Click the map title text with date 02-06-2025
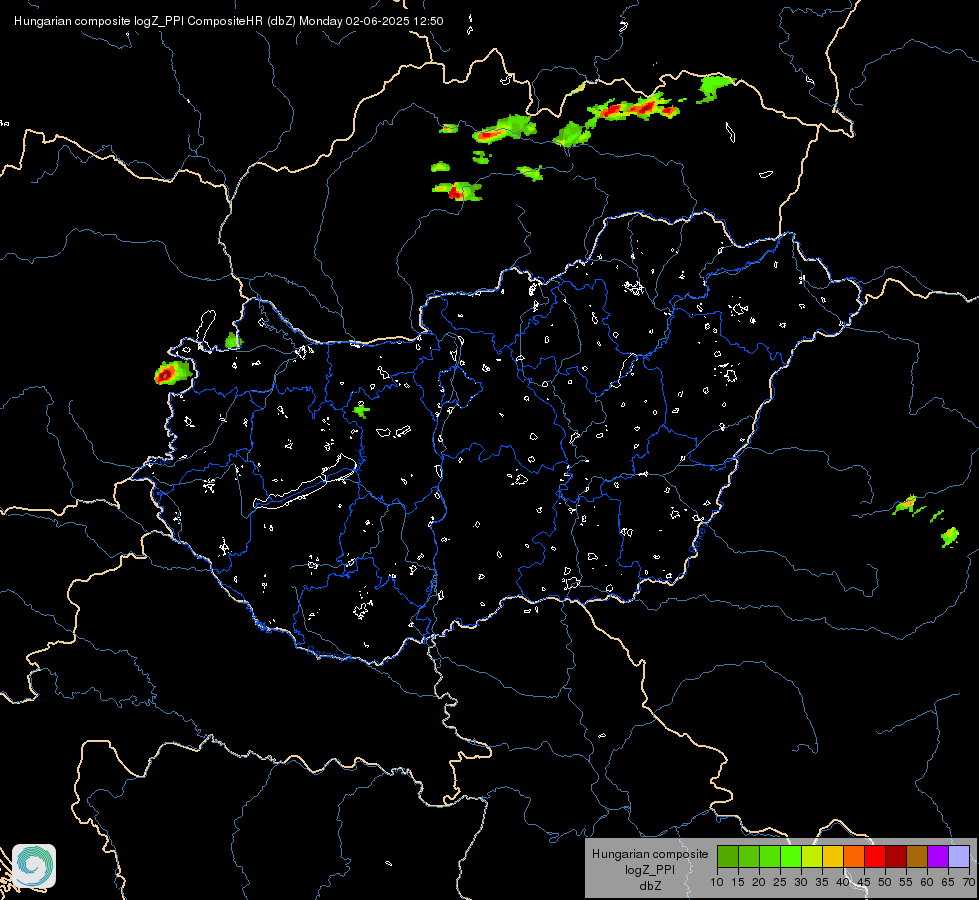The width and height of the screenshot is (979, 900). (x=229, y=21)
